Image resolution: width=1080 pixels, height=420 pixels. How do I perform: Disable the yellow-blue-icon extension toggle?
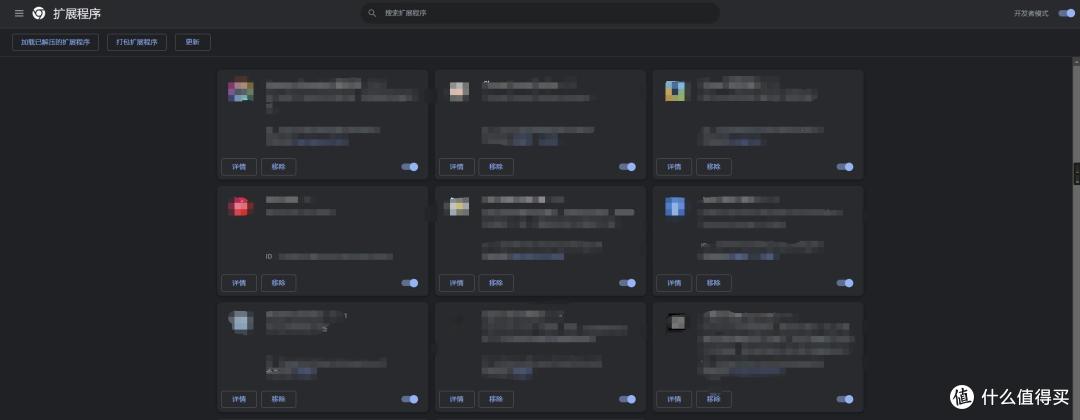[845, 167]
